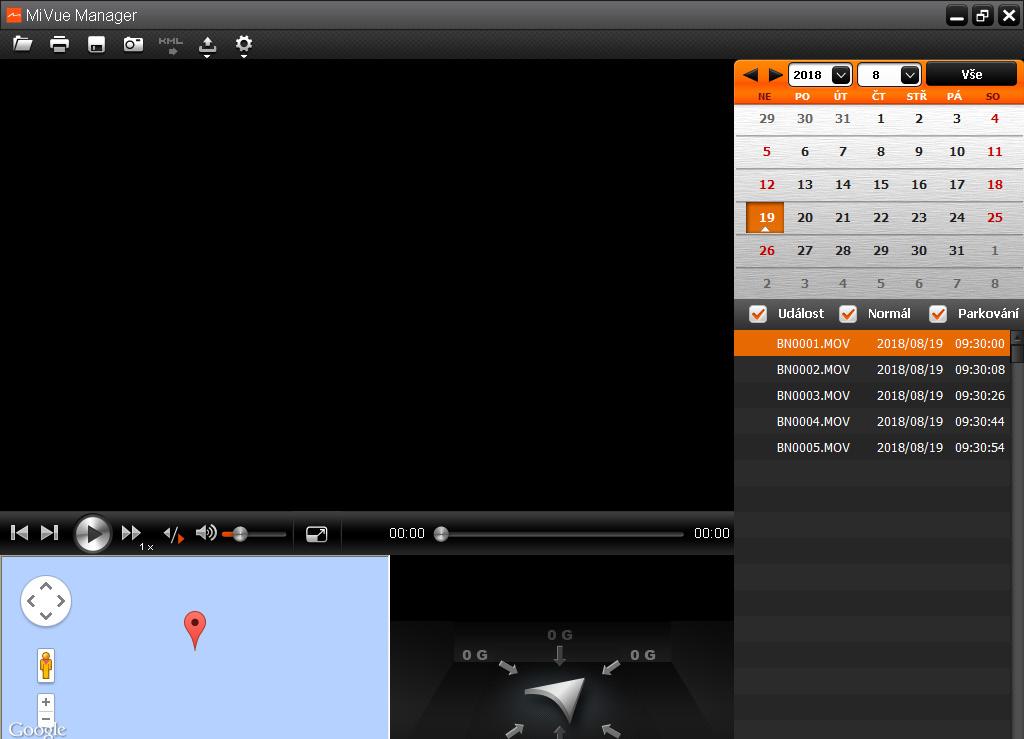Click the black video display area
This screenshot has height=739, width=1024.
click(367, 285)
